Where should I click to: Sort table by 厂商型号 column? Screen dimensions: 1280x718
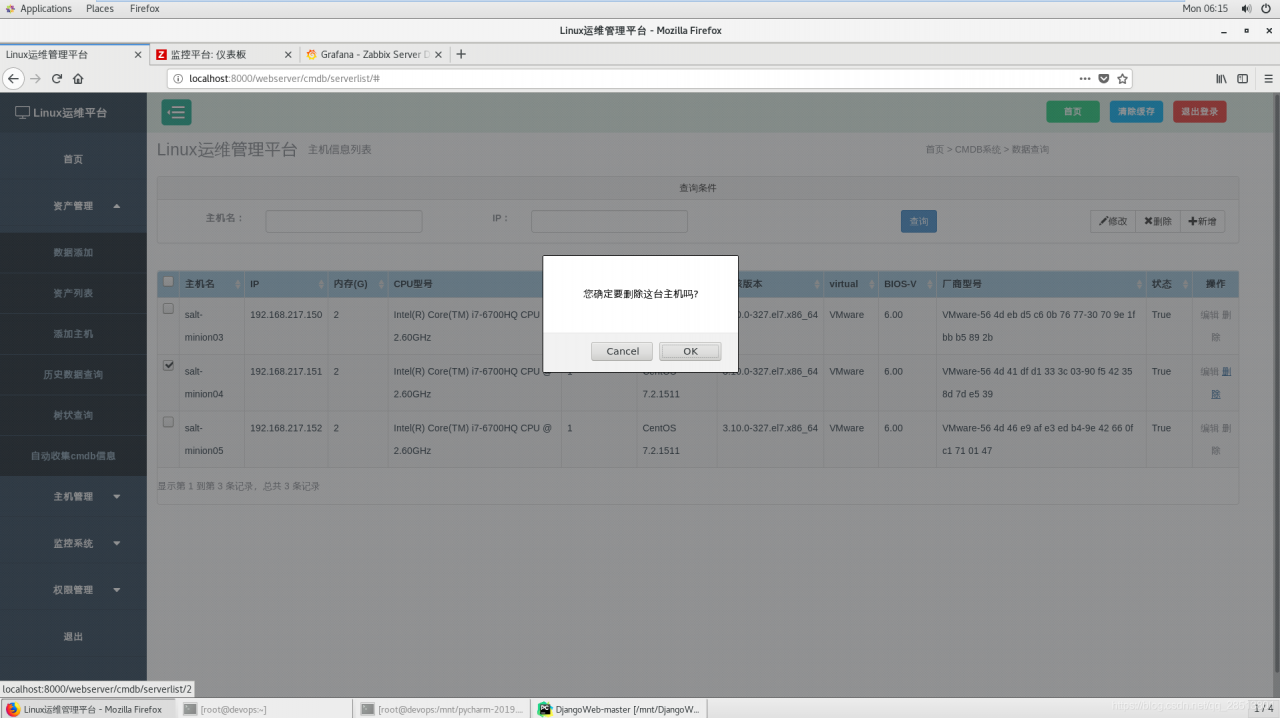1042,284
